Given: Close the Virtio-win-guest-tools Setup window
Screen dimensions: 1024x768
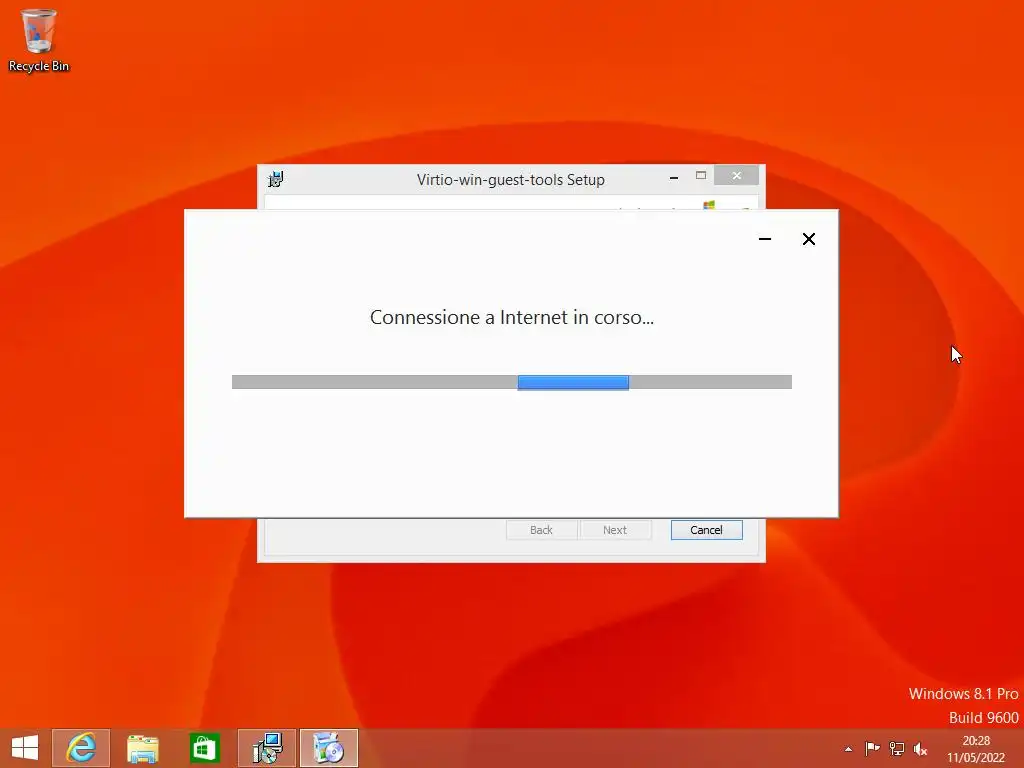Looking at the screenshot, I should pyautogui.click(x=736, y=176).
